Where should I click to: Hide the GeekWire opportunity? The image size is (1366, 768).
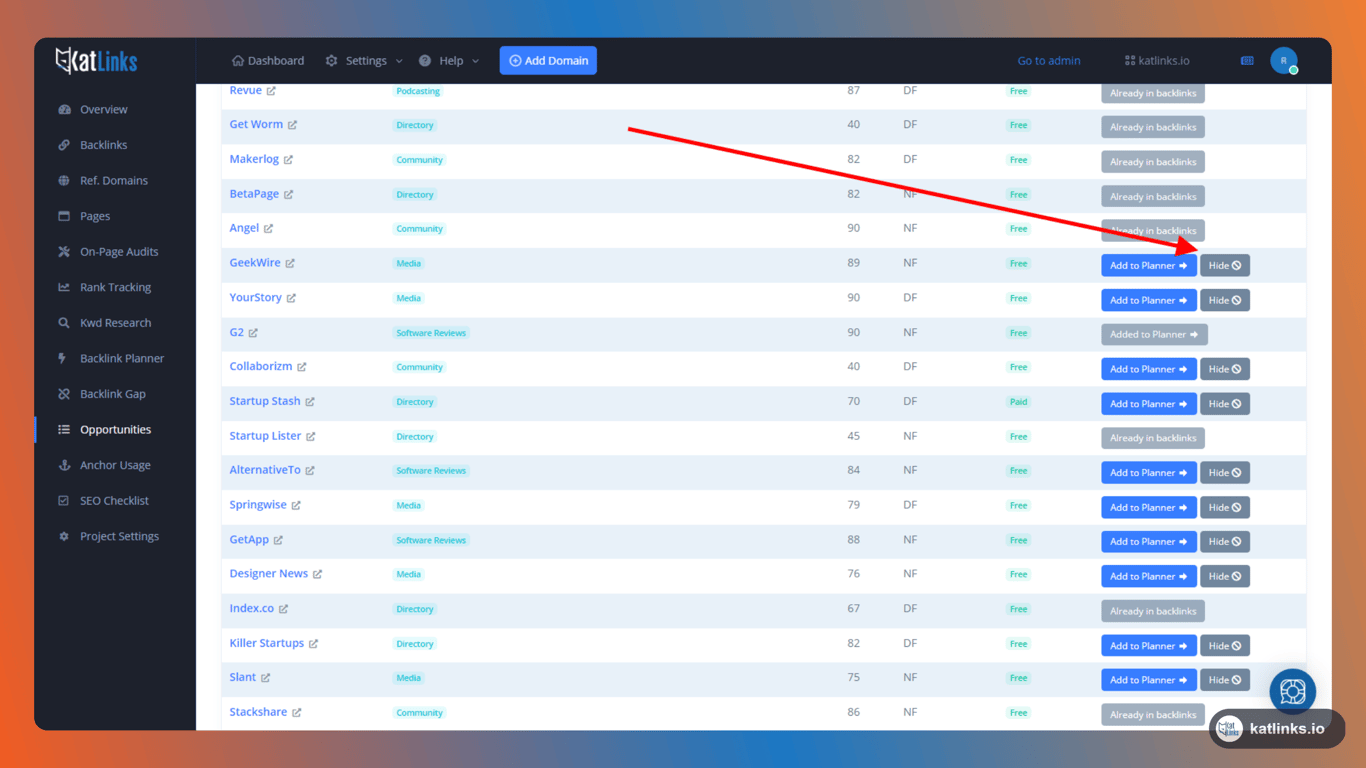(1225, 266)
